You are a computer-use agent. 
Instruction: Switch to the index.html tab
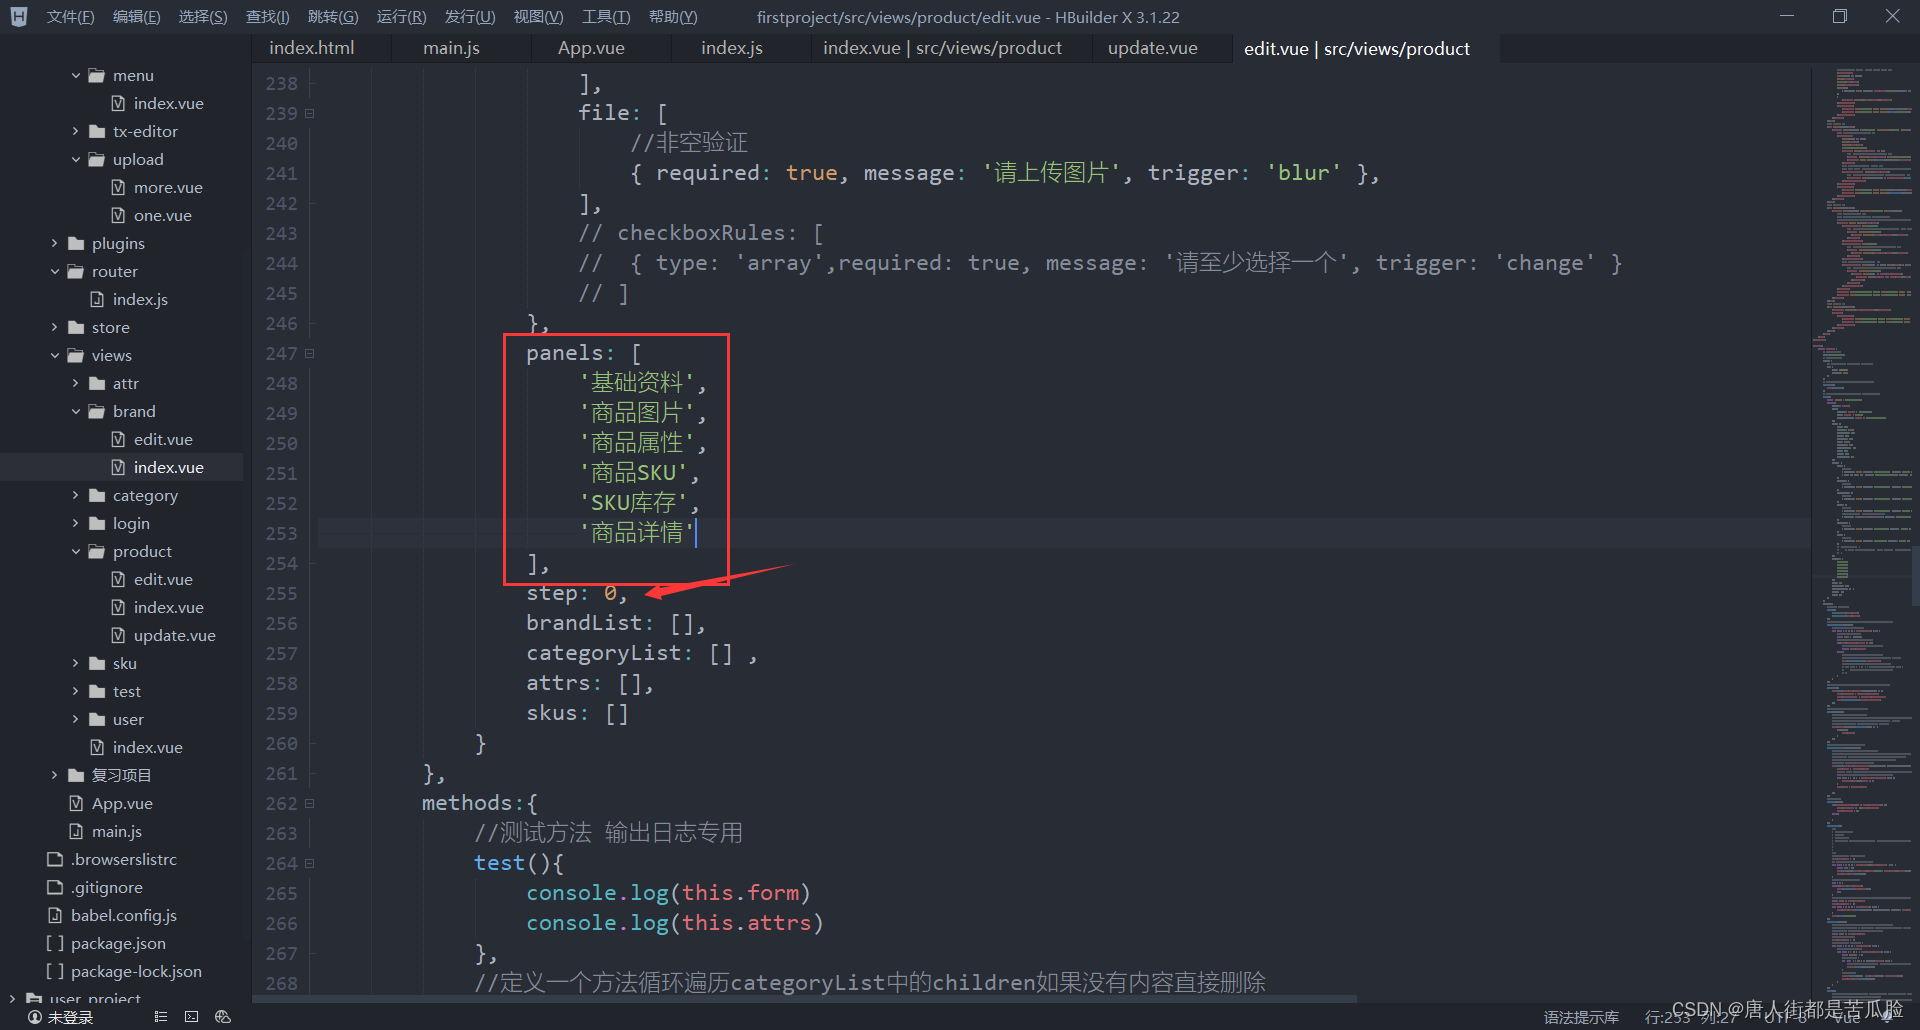(312, 48)
